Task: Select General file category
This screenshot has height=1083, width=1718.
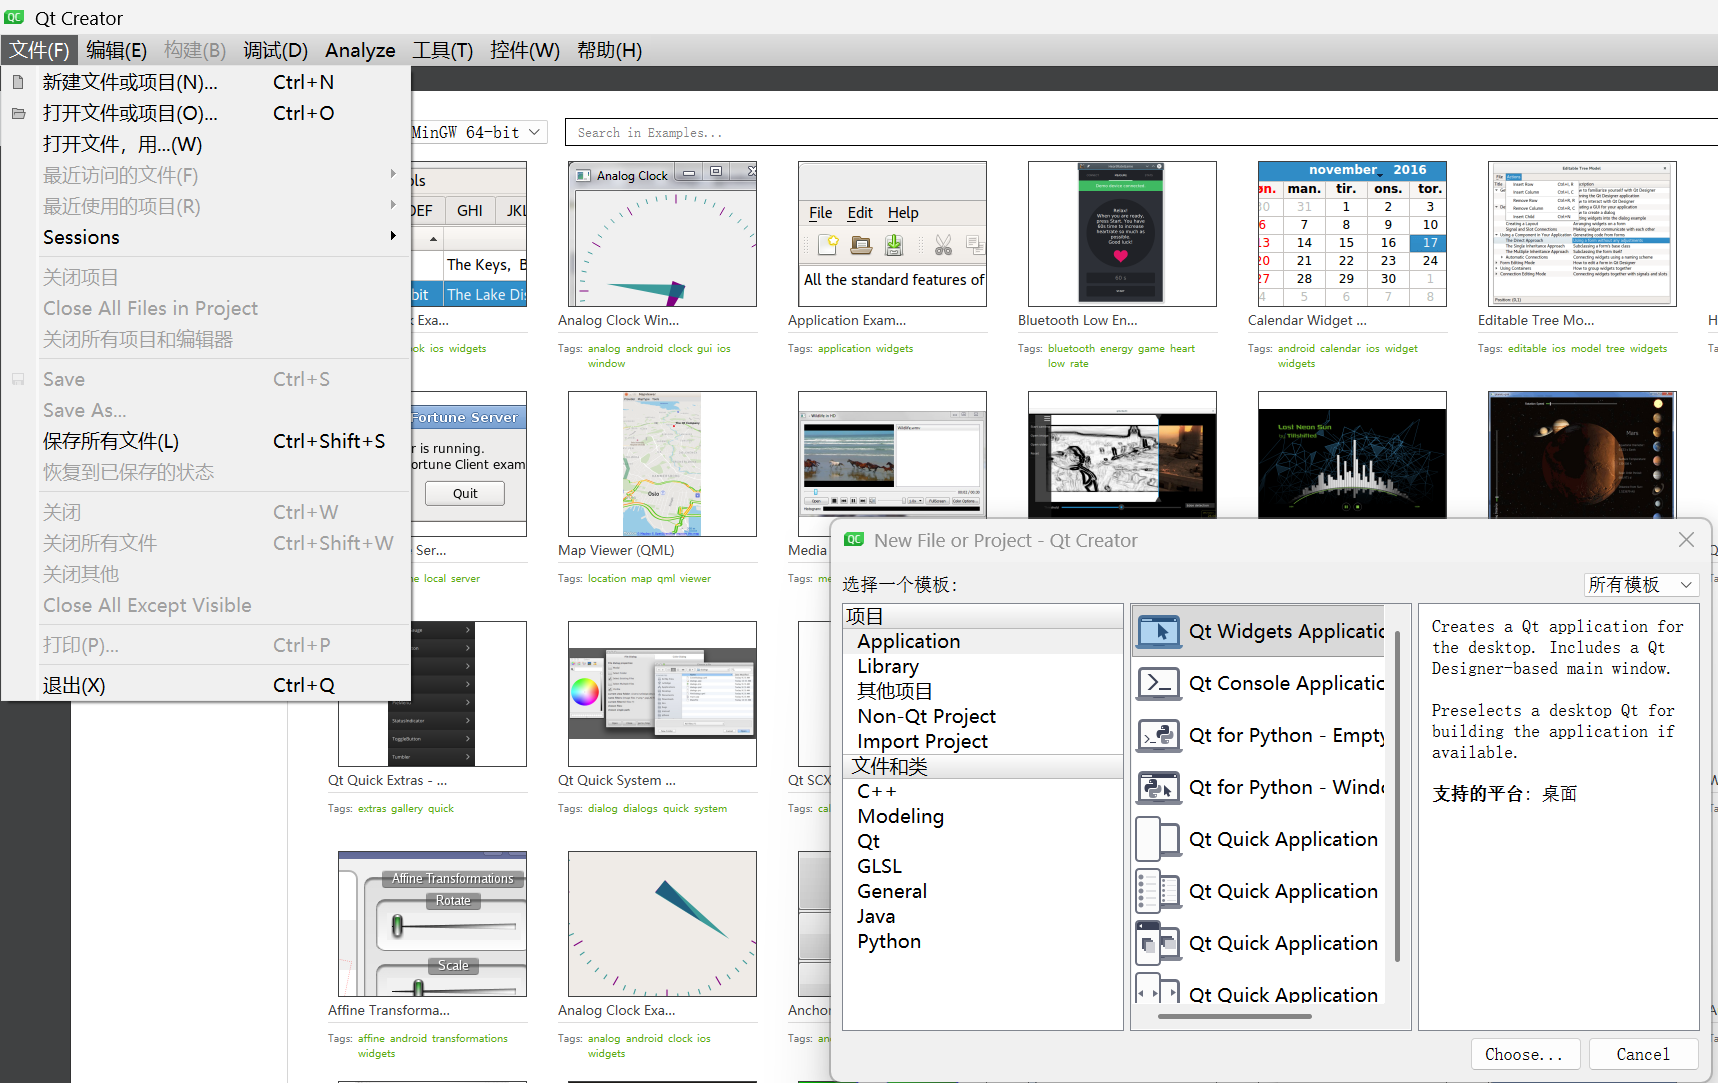Action: pyautogui.click(x=983, y=891)
